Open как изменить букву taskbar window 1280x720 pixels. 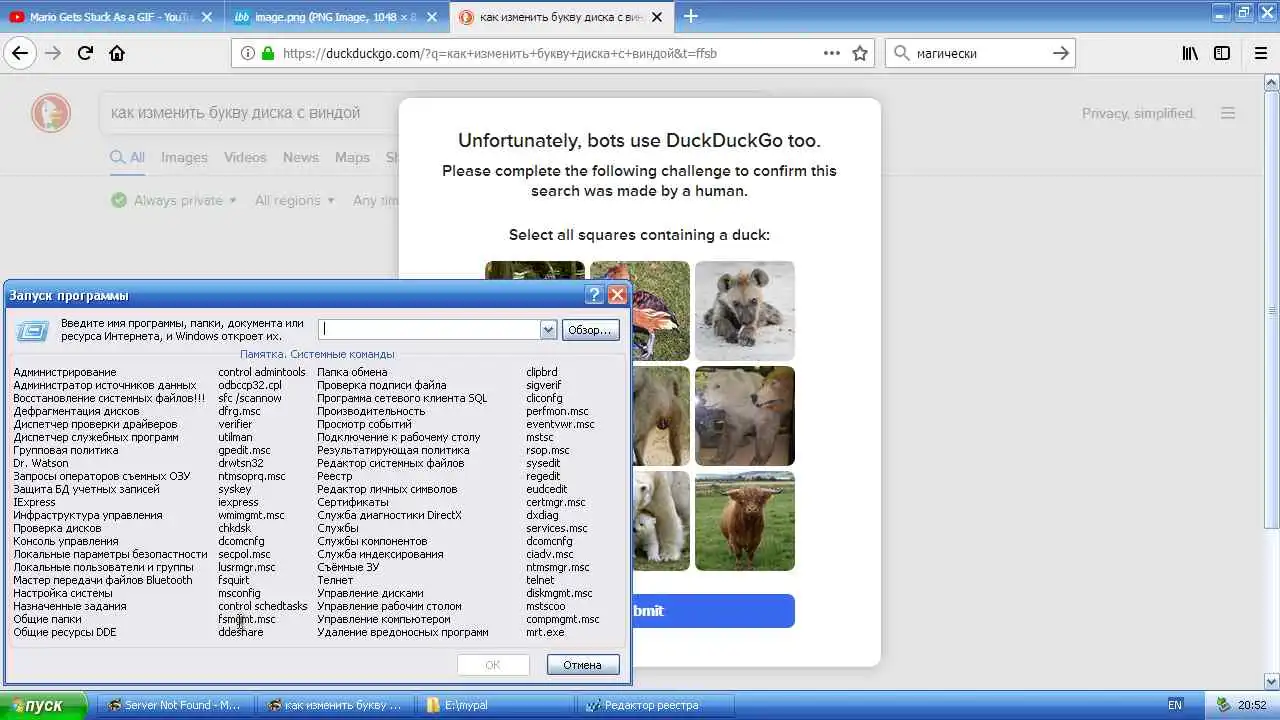(334, 705)
